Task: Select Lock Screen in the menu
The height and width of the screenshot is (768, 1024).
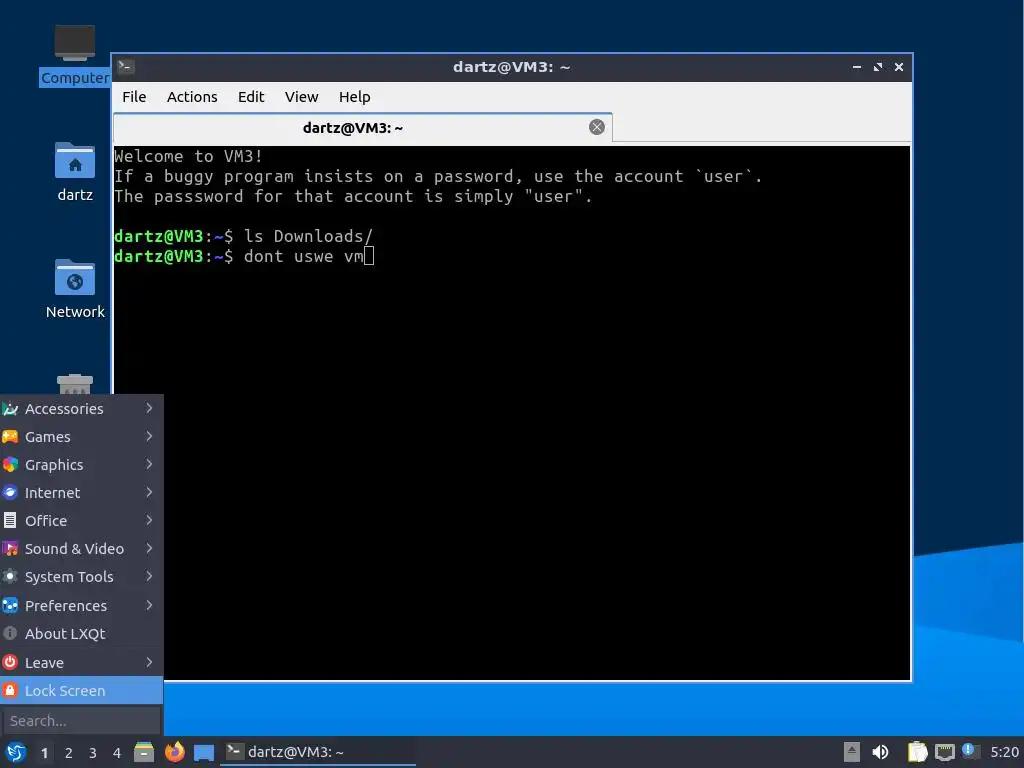Action: click(81, 691)
